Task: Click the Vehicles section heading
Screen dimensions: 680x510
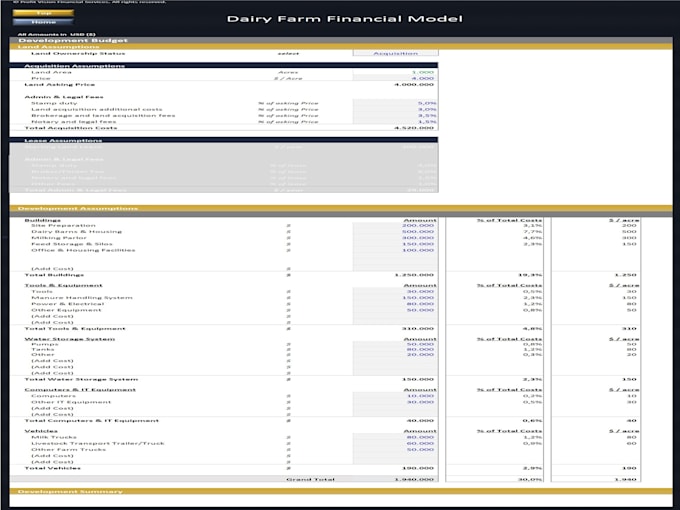Action: [x=41, y=431]
